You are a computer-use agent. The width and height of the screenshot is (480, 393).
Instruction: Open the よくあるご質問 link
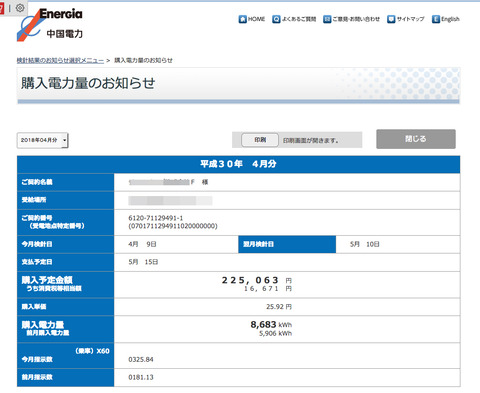299,19
